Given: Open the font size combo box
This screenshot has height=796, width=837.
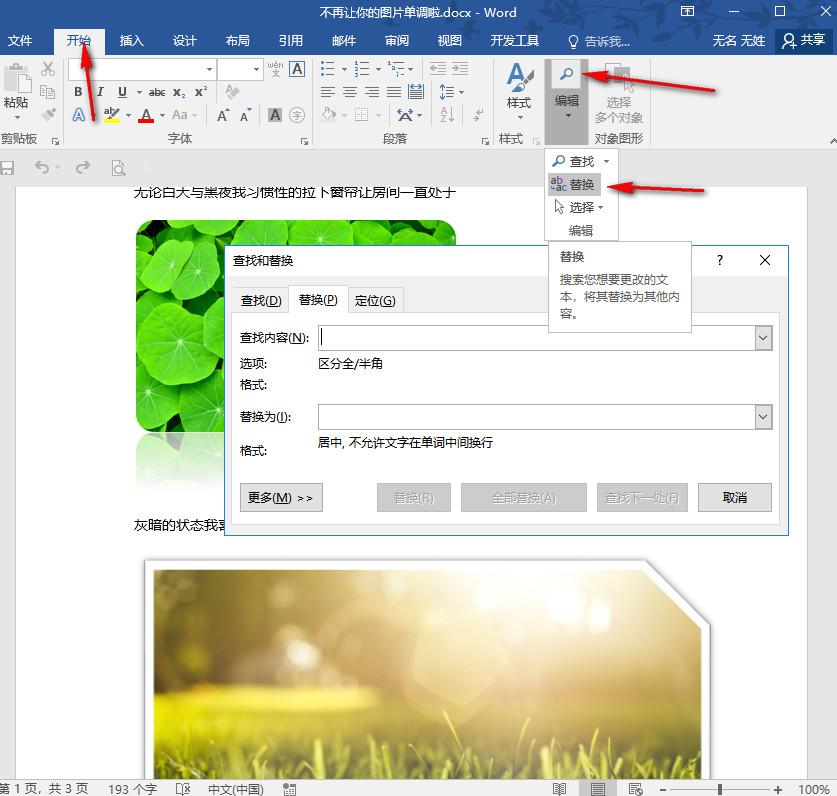Looking at the screenshot, I should (241, 69).
